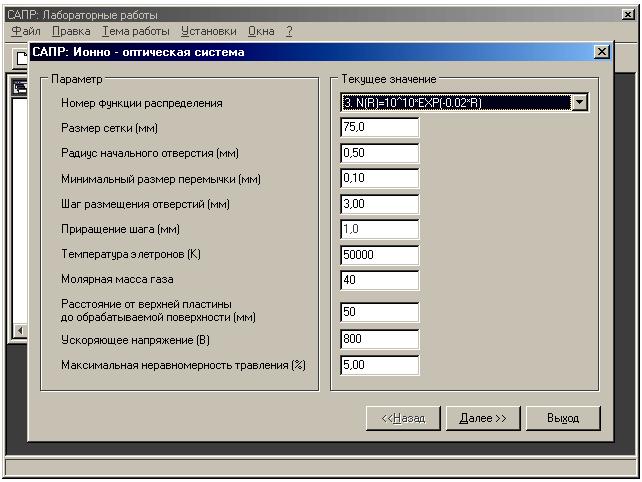Click the Максимальная неравномерность травления field 5,00
The width and height of the screenshot is (642, 482).
click(380, 365)
